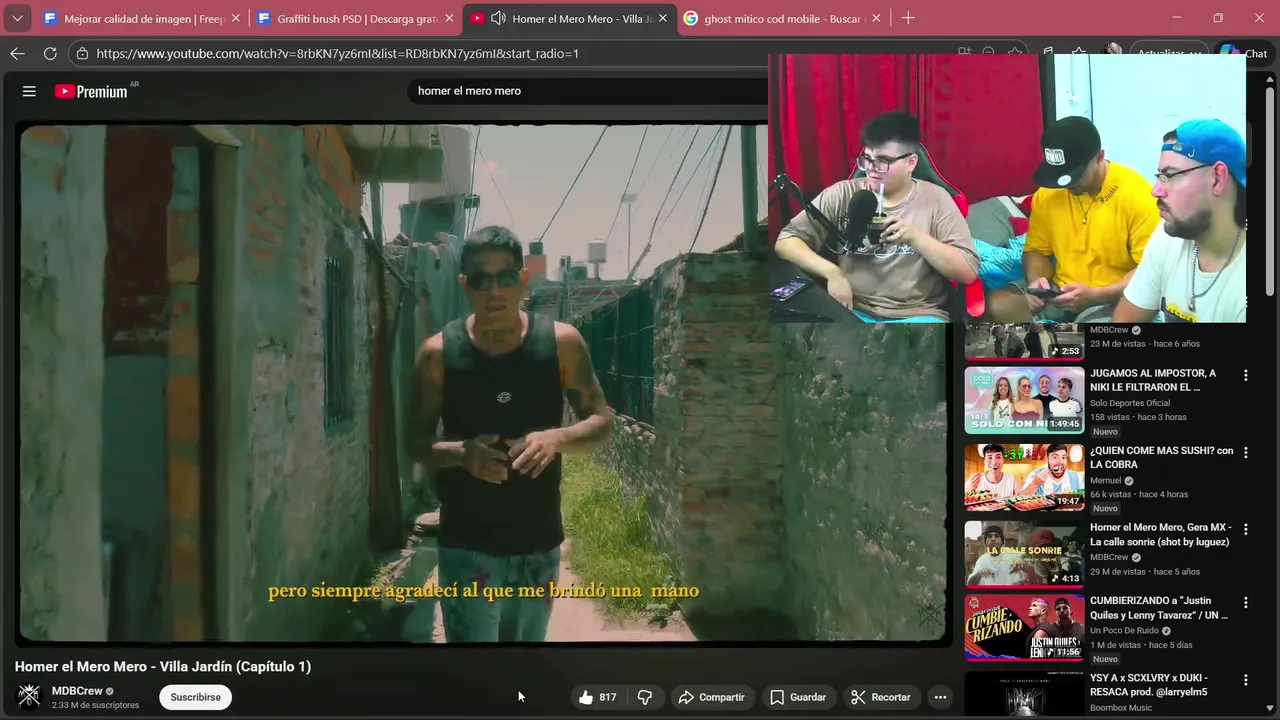Open more actions menu beside Recortar
This screenshot has width=1280, height=720.
[x=940, y=697]
